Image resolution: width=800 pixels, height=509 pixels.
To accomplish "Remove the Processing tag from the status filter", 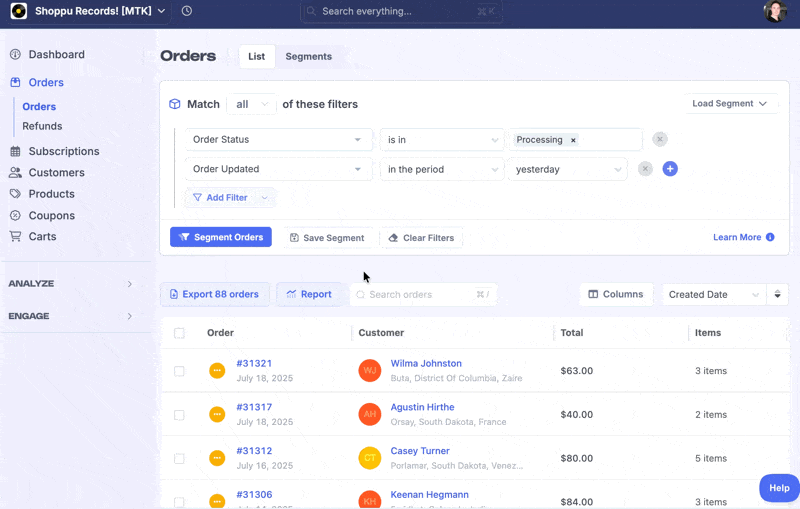I will click(x=573, y=140).
